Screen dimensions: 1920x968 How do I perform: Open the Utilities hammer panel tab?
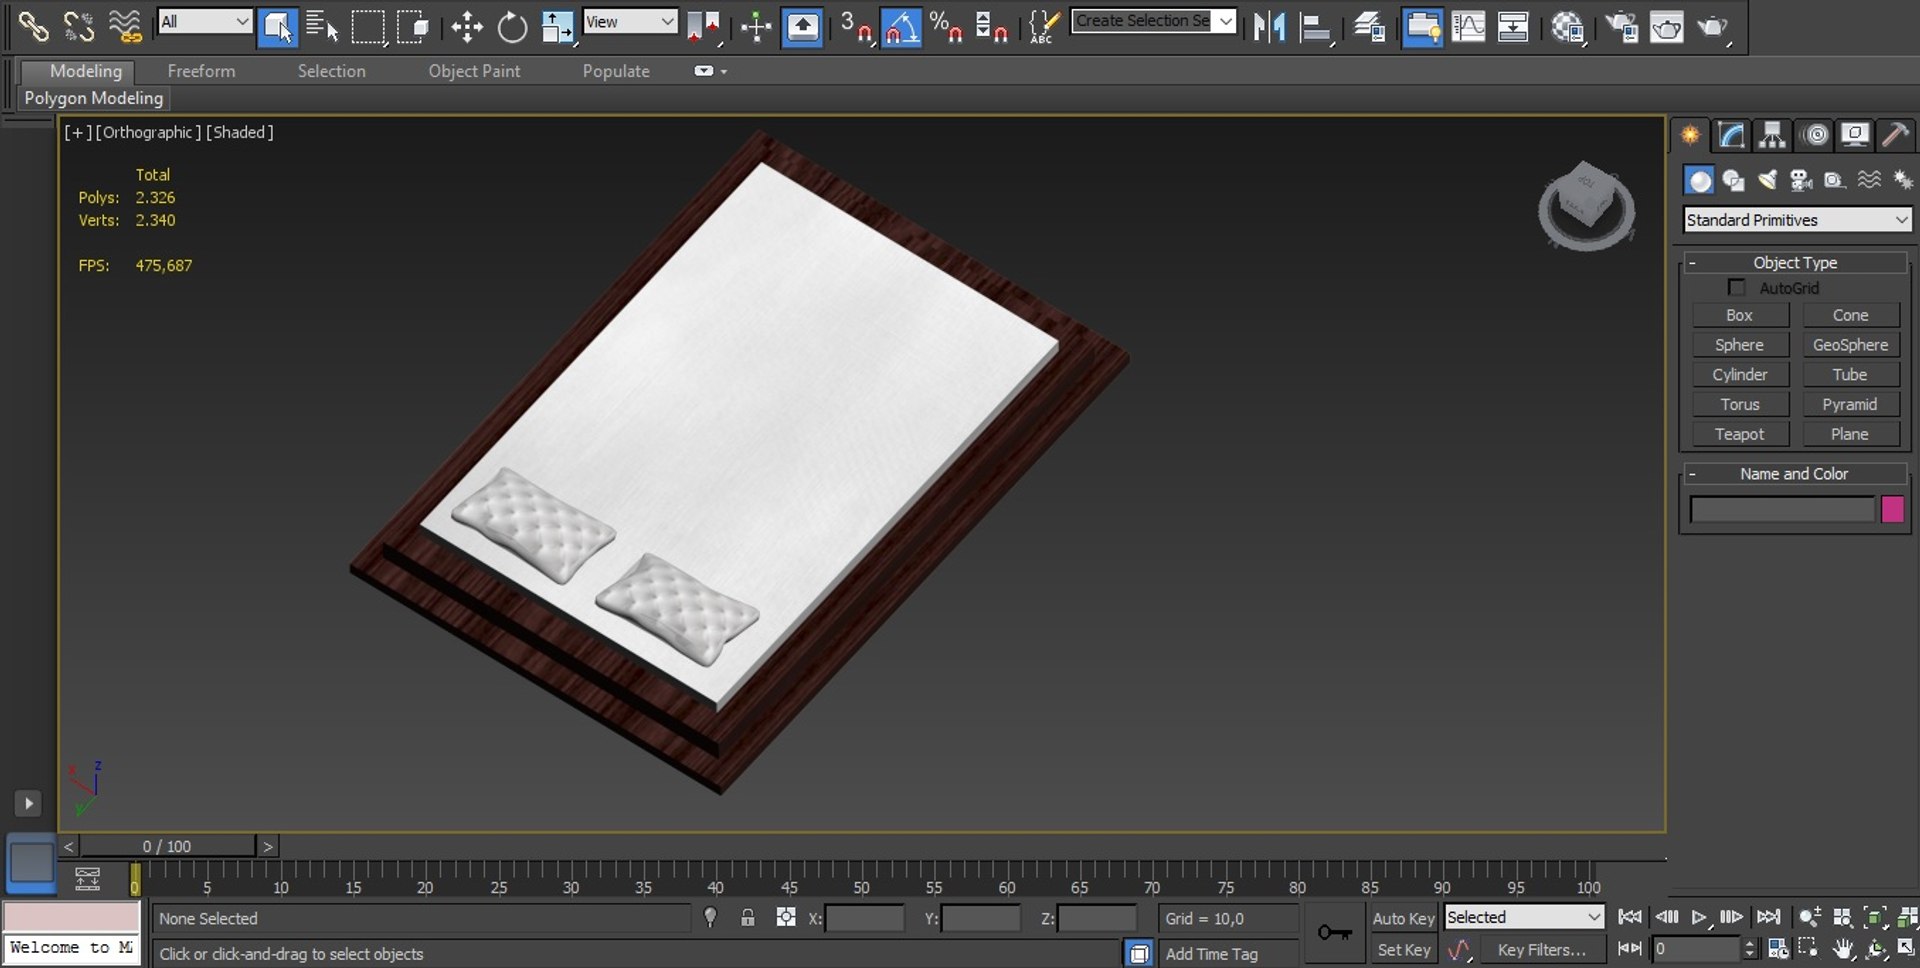coord(1896,135)
